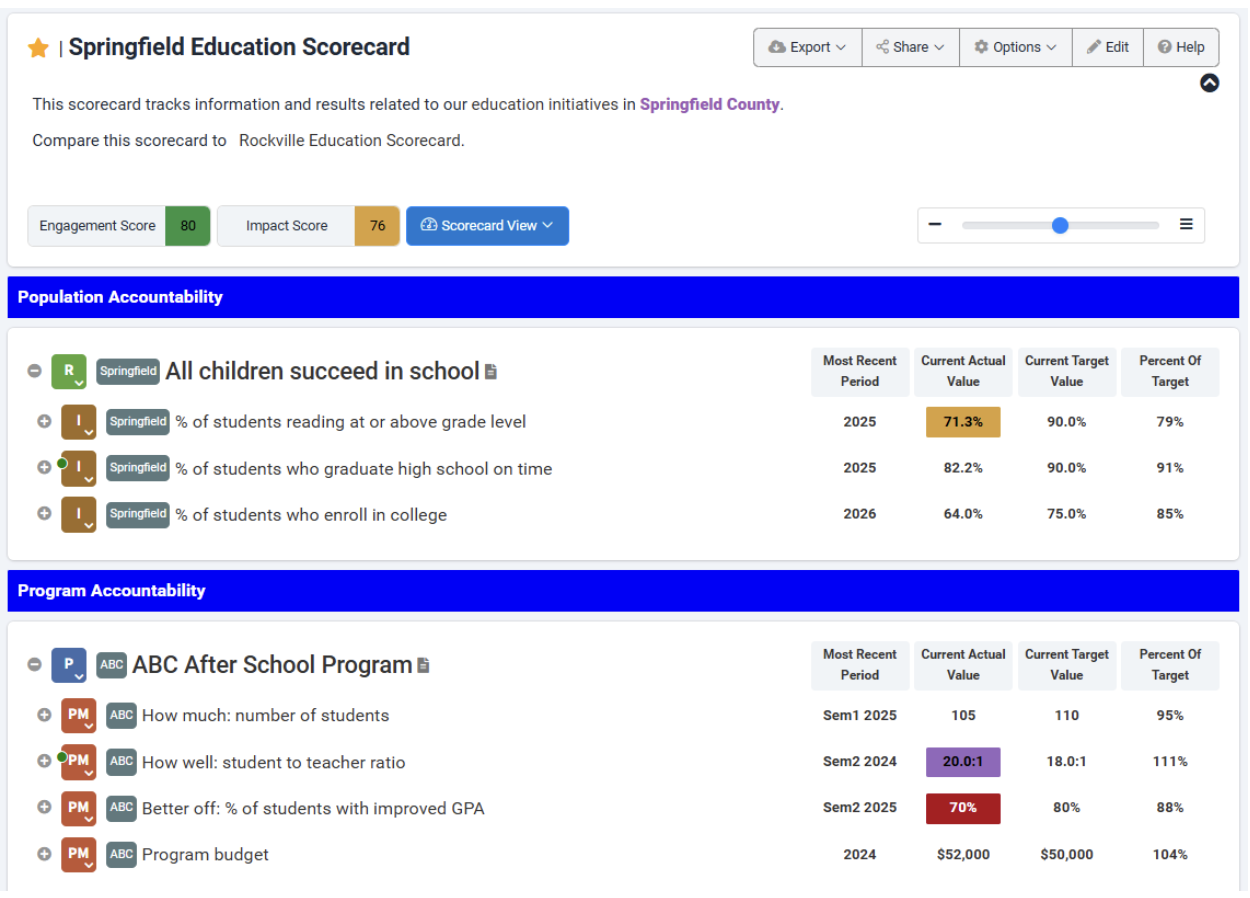Expand the How much: number of students row
This screenshot has height=898, width=1250.
44,715
